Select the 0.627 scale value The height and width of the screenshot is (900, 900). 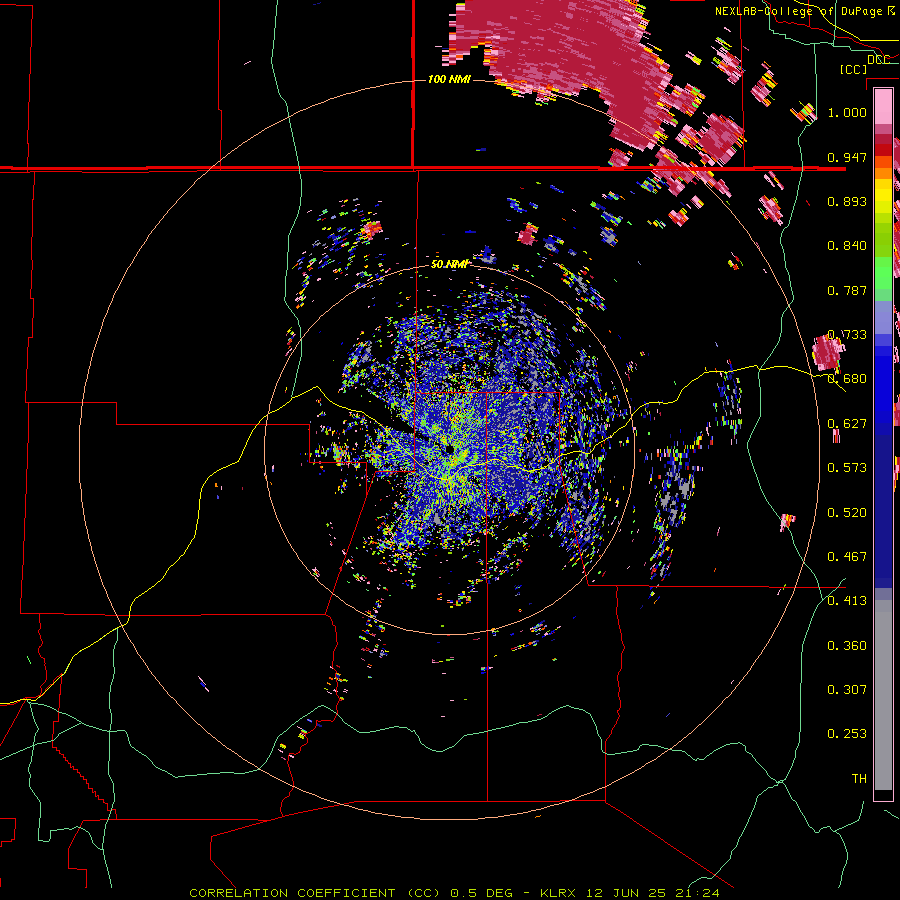tap(847, 424)
